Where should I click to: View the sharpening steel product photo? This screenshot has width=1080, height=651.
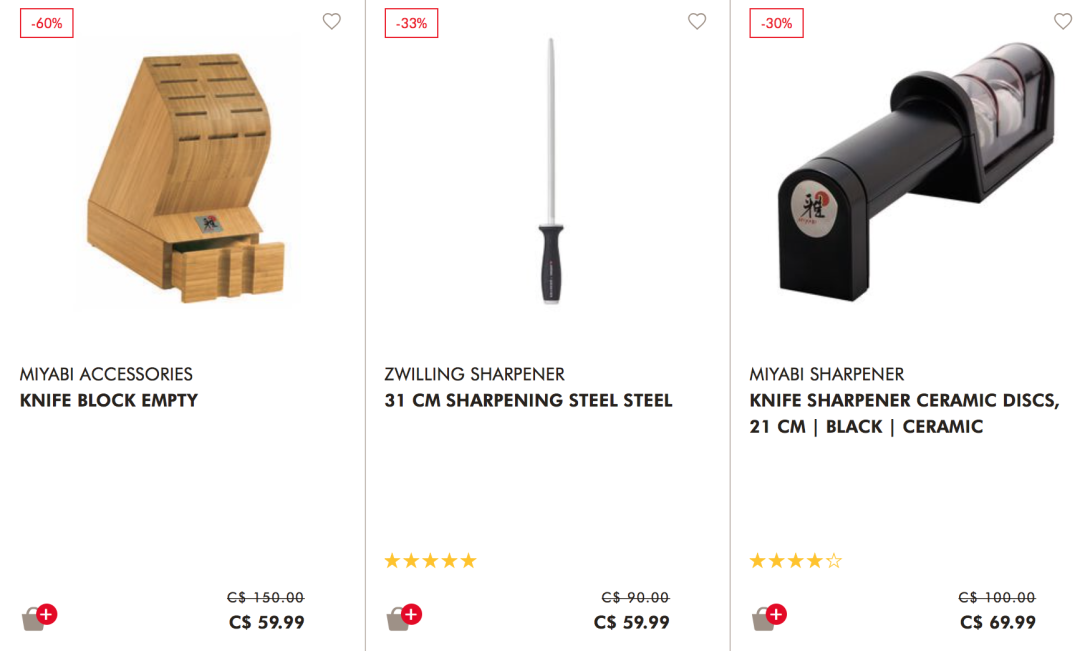coord(551,172)
